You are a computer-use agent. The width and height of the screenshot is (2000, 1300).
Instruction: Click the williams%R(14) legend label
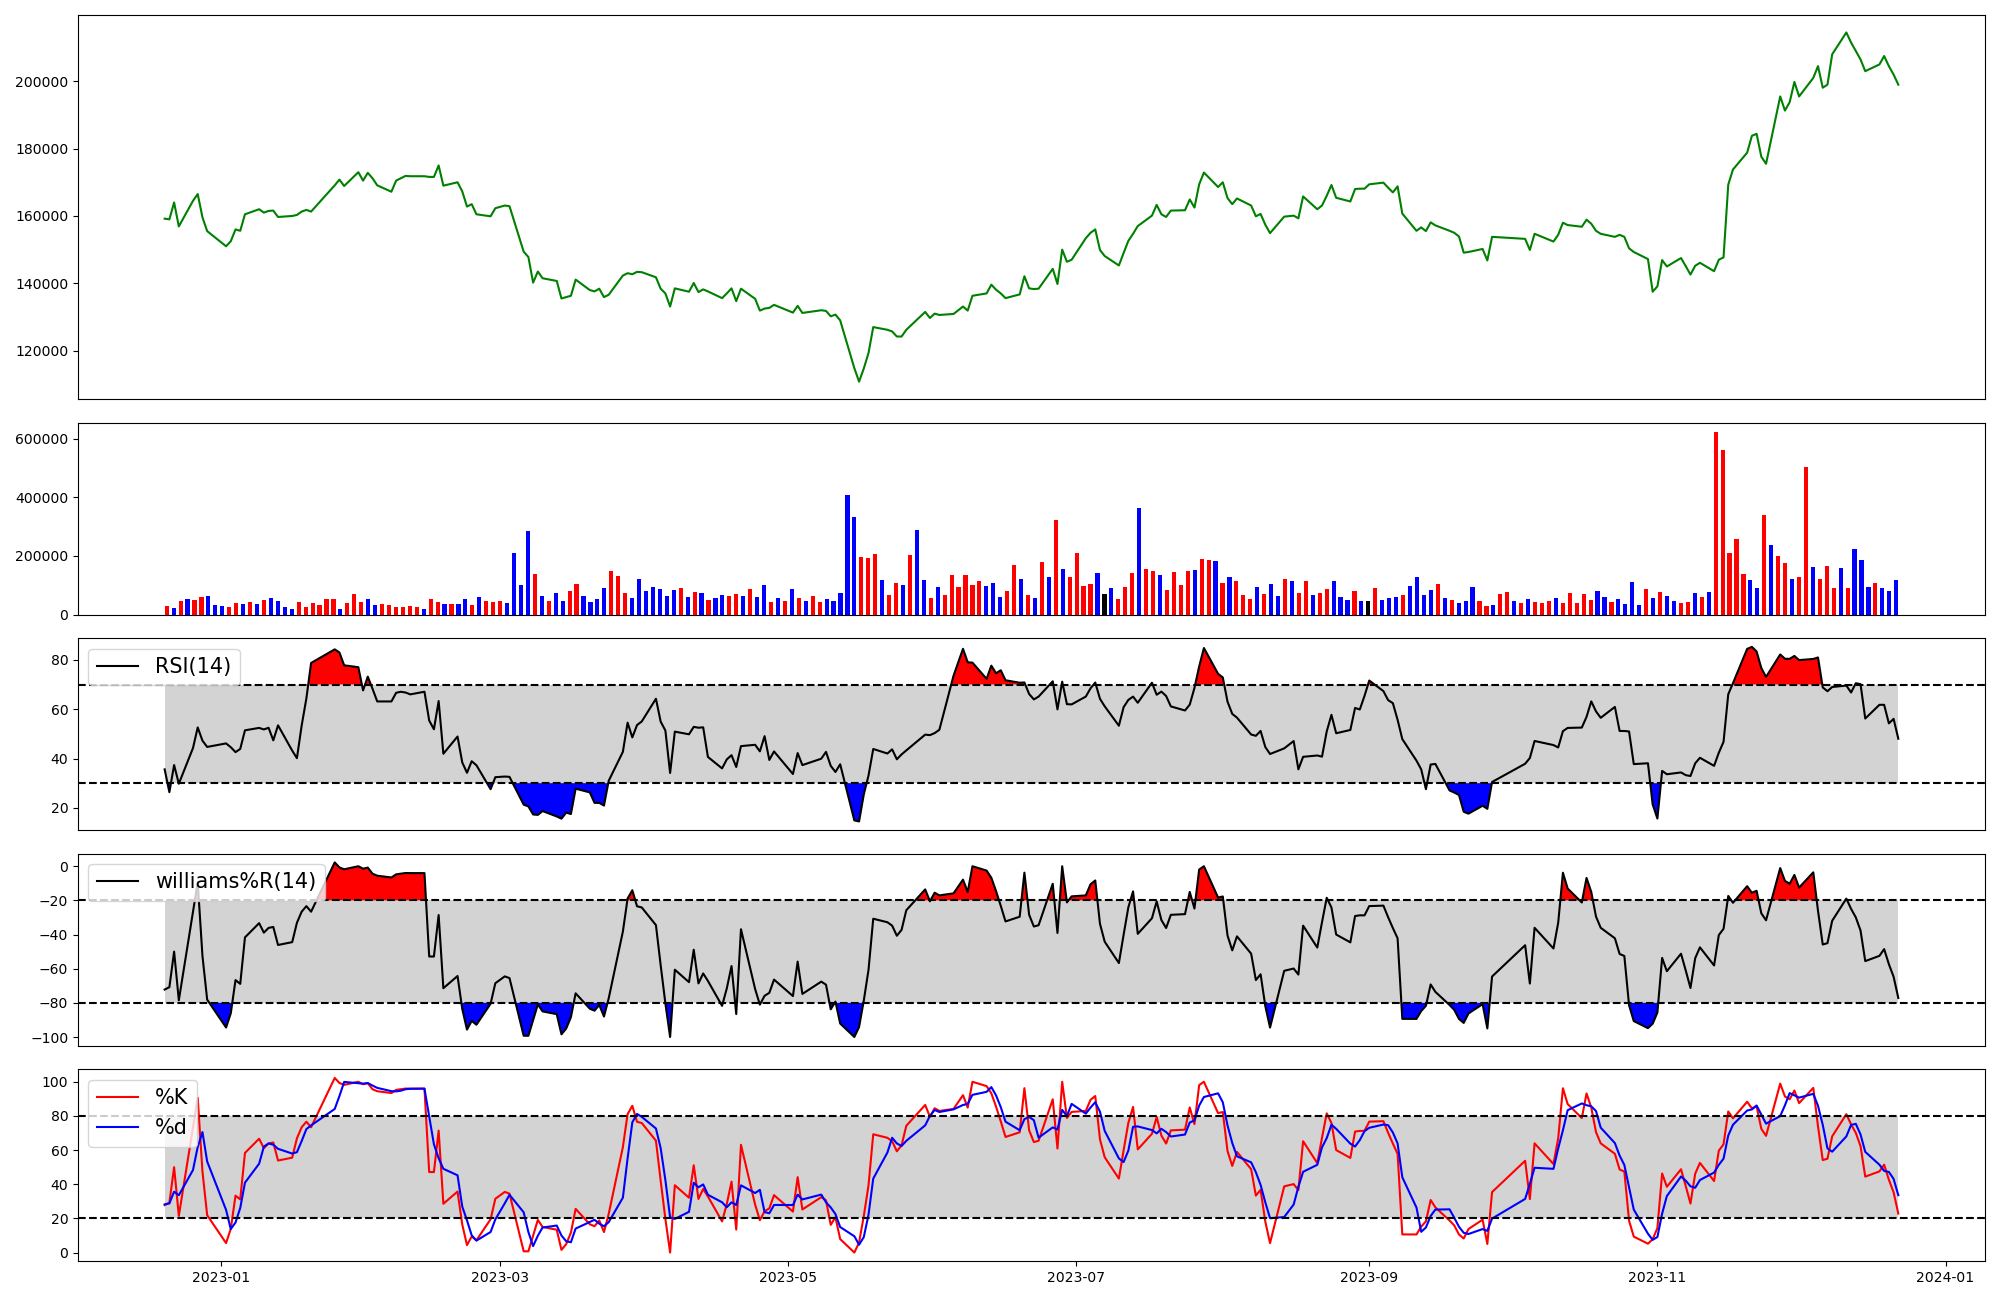[x=235, y=881]
